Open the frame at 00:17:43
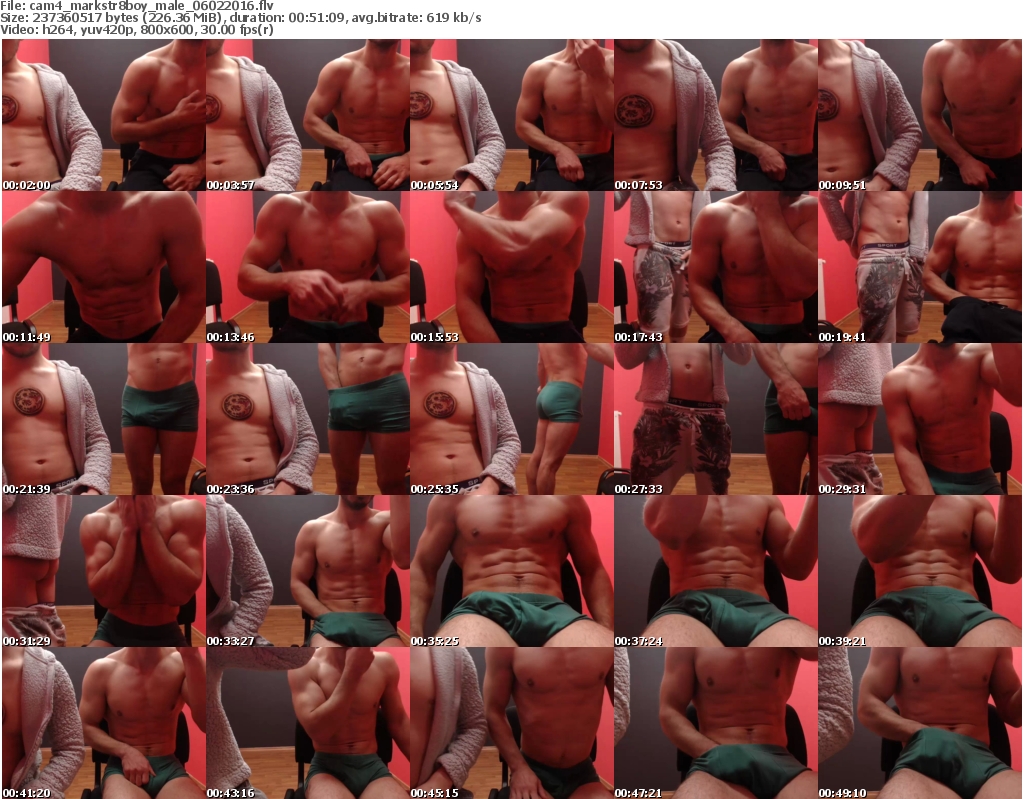This screenshot has height=799, width=1024. [716, 267]
